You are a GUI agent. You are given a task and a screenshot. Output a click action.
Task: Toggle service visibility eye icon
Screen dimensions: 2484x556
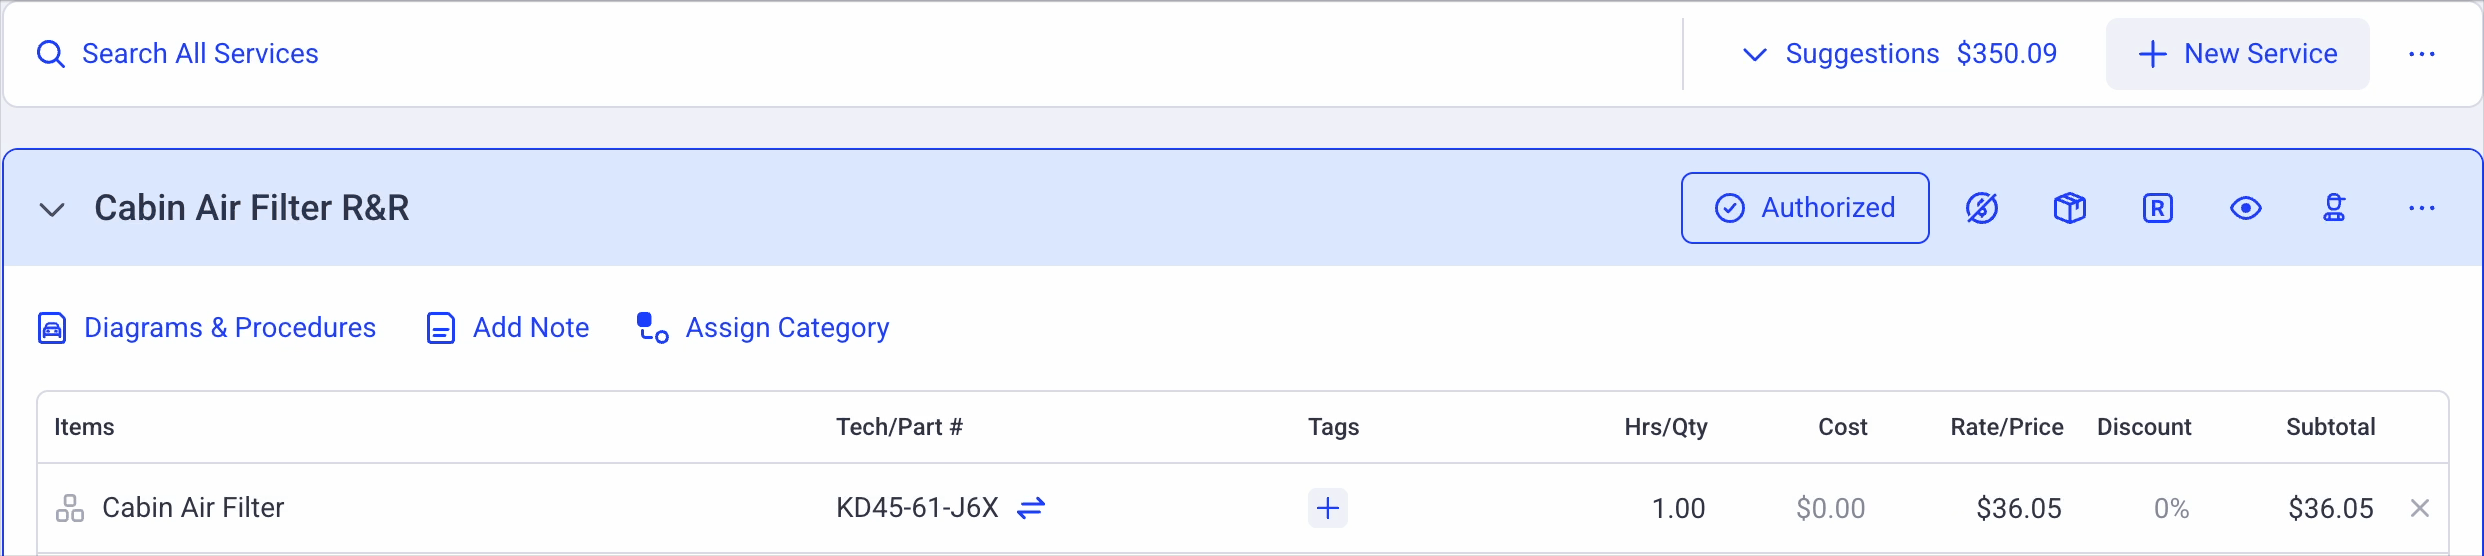coord(2246,208)
